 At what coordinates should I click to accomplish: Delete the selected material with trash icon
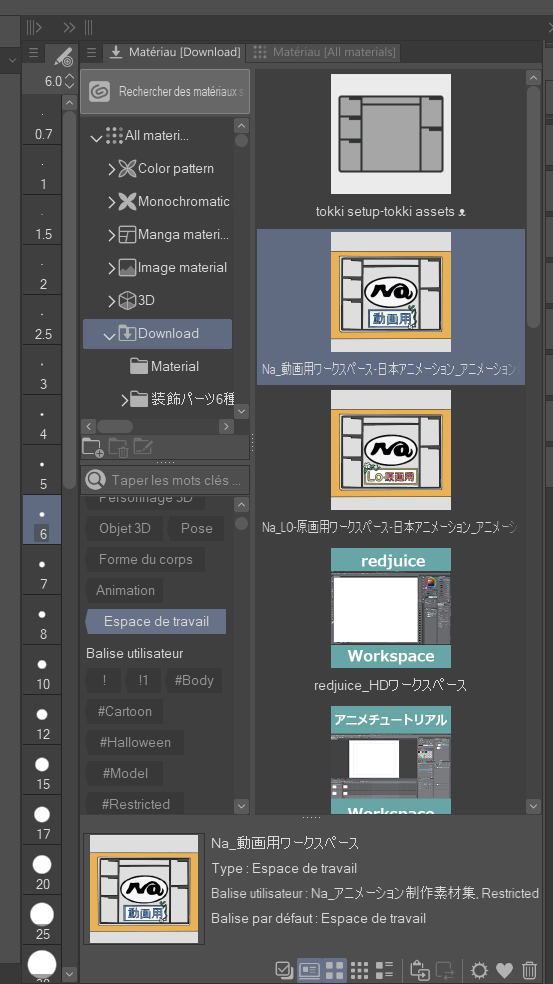(530, 970)
